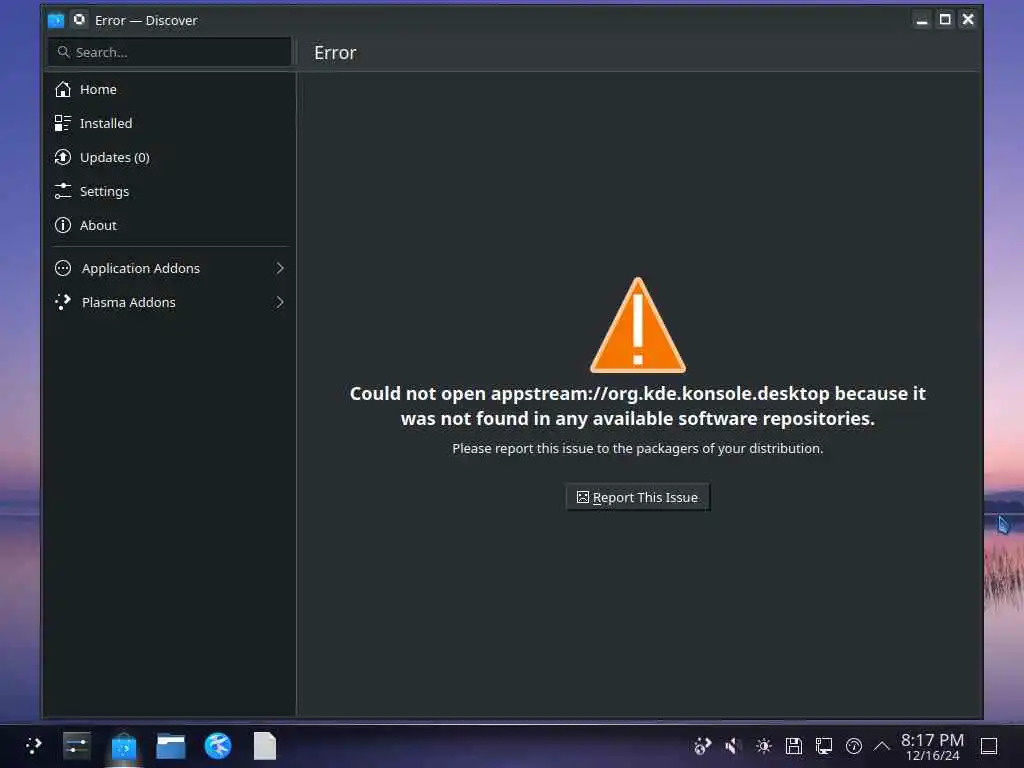Focus the Search field

tap(169, 52)
